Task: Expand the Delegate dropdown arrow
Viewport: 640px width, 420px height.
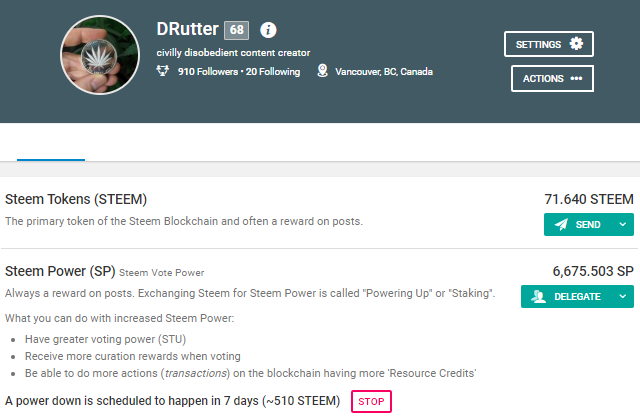Action: click(x=623, y=296)
